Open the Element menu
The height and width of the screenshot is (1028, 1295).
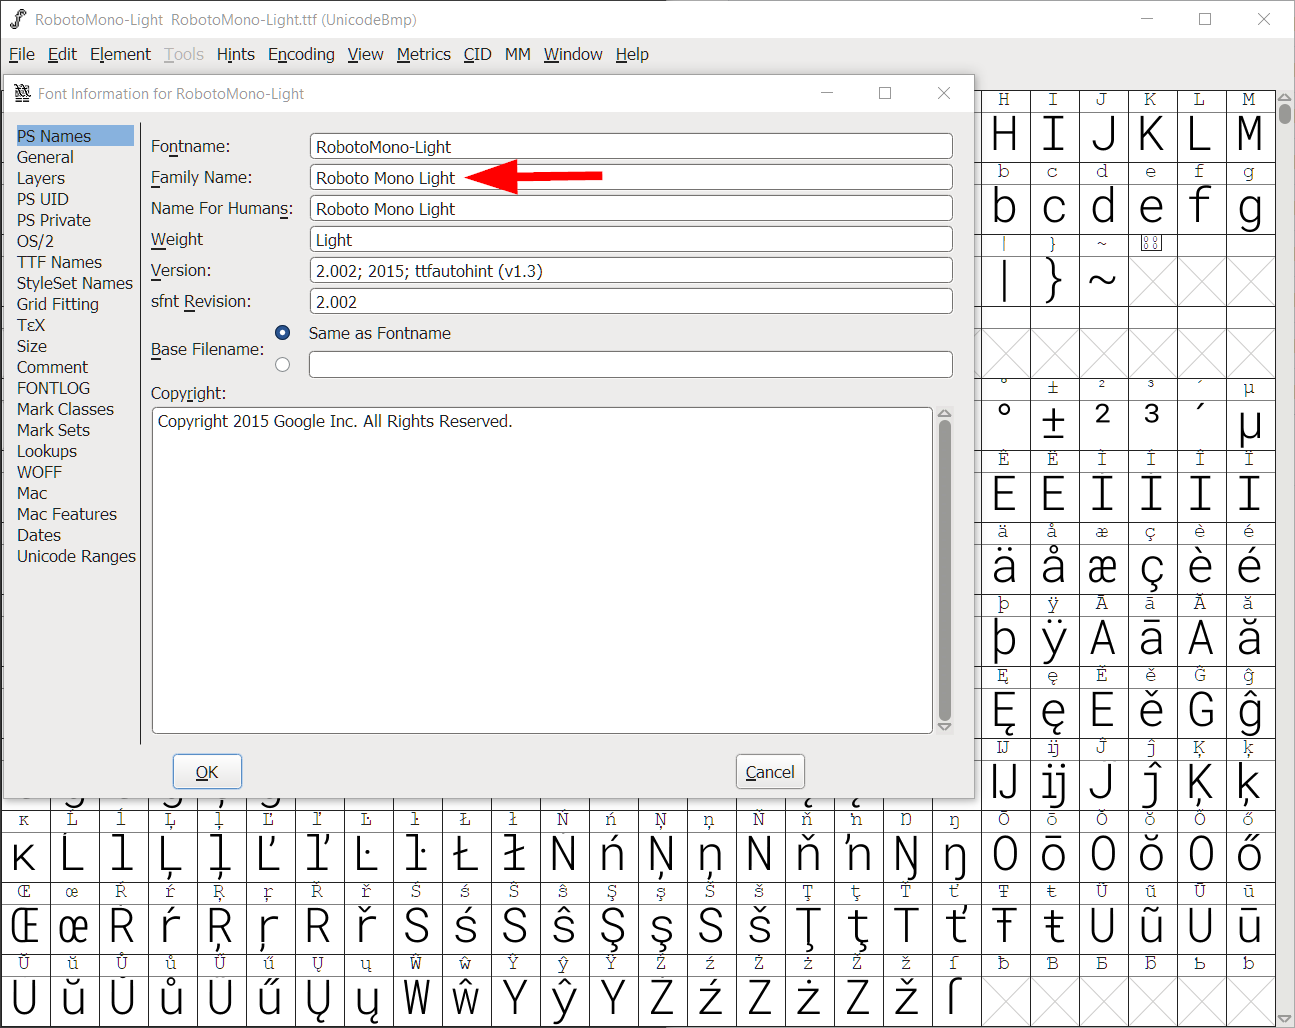[119, 54]
